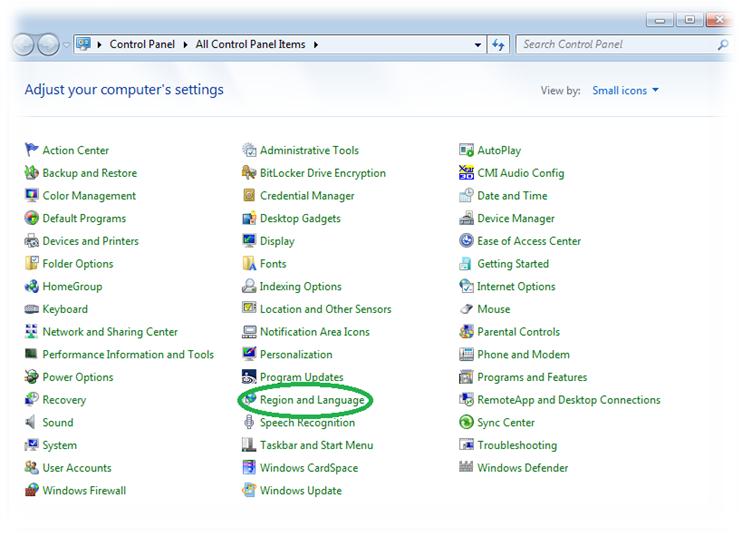Click the Windows Defender icon
Image resolution: width=741 pixels, height=536 pixels.
tap(466, 467)
